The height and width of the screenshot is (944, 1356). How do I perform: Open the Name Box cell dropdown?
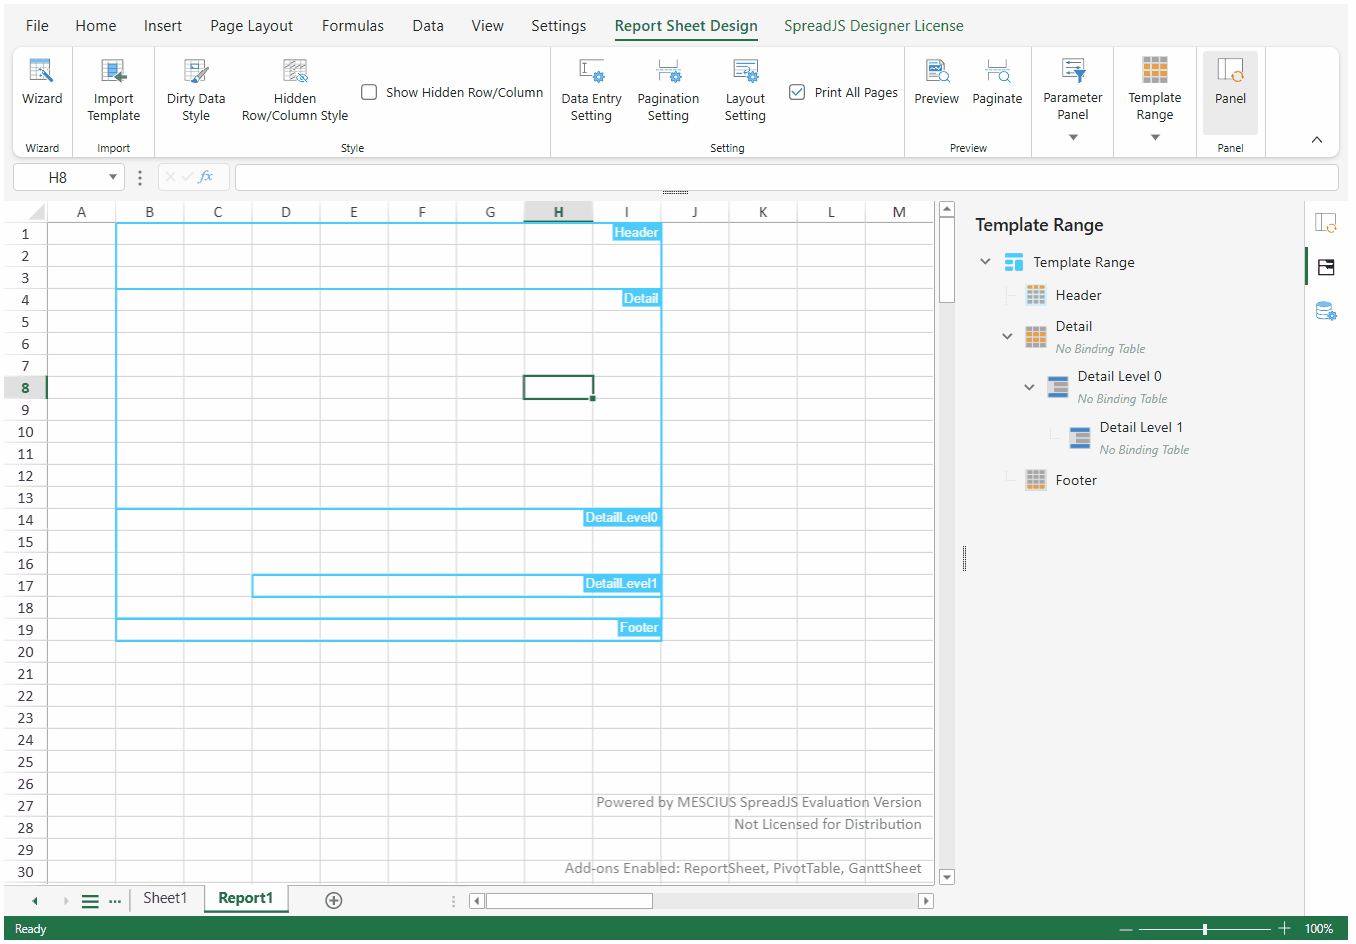pyautogui.click(x=113, y=177)
